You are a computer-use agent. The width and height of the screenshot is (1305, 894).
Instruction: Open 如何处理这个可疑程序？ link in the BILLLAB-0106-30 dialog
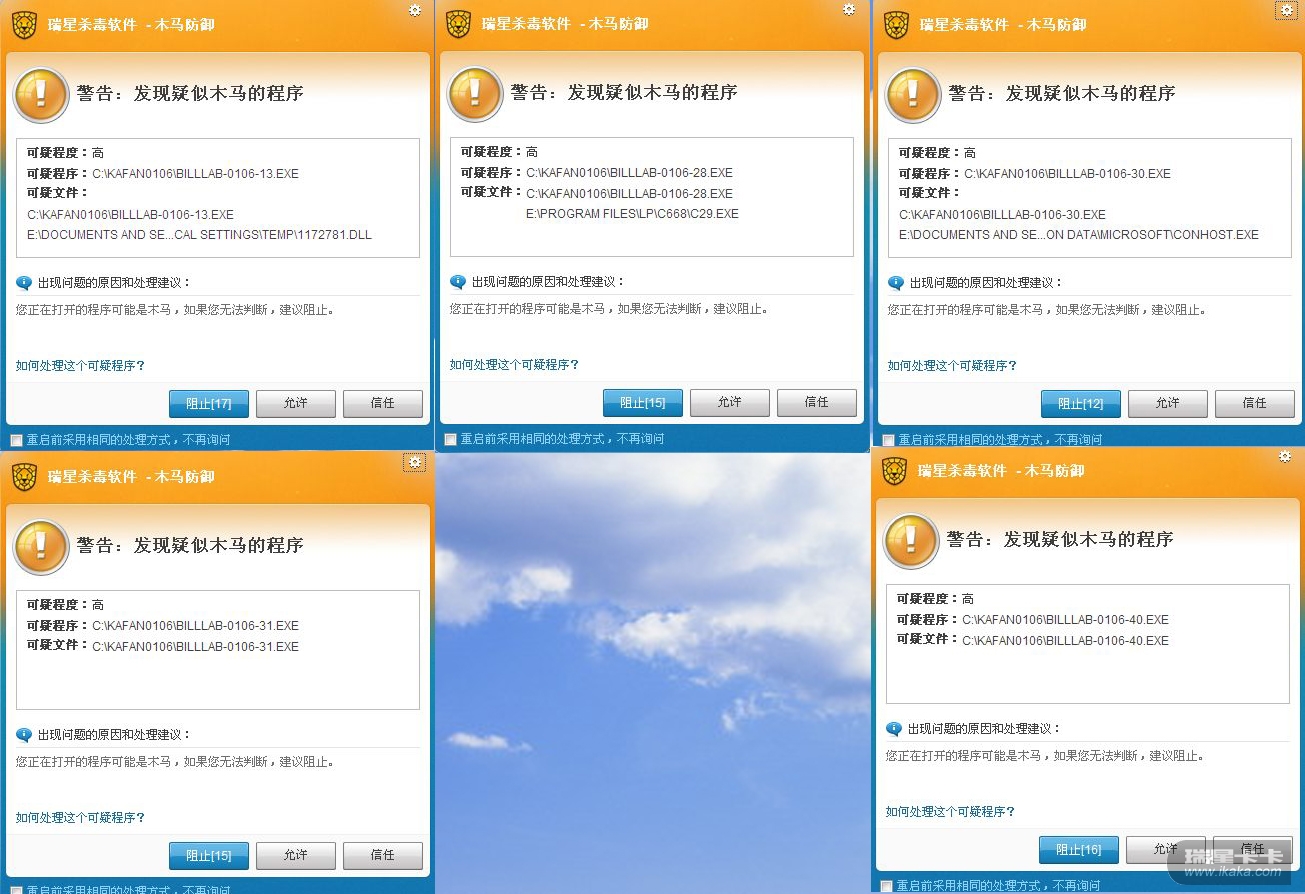[x=953, y=366]
